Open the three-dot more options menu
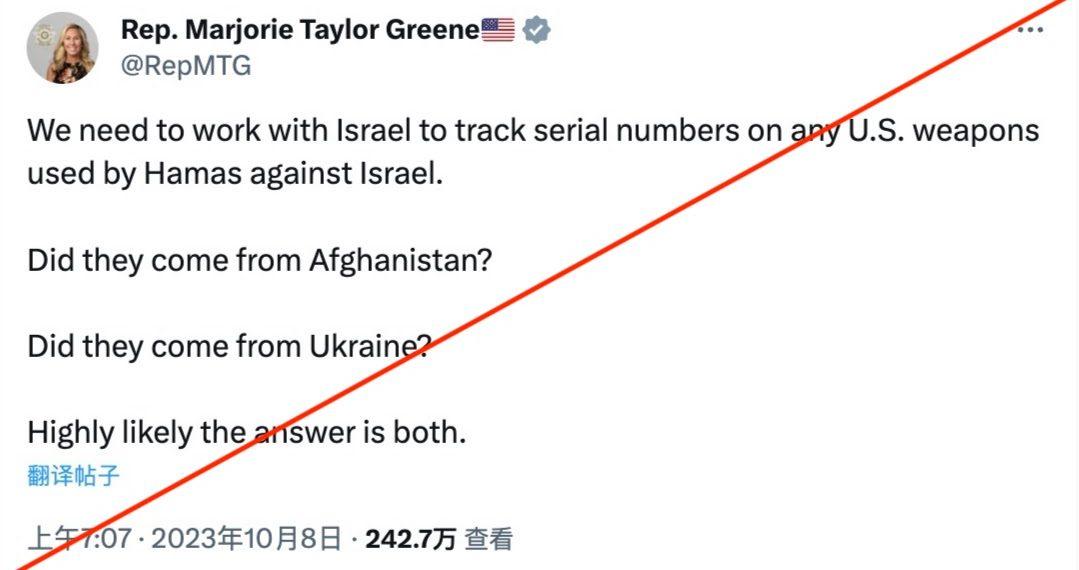This screenshot has width=1079, height=570. (x=1030, y=30)
